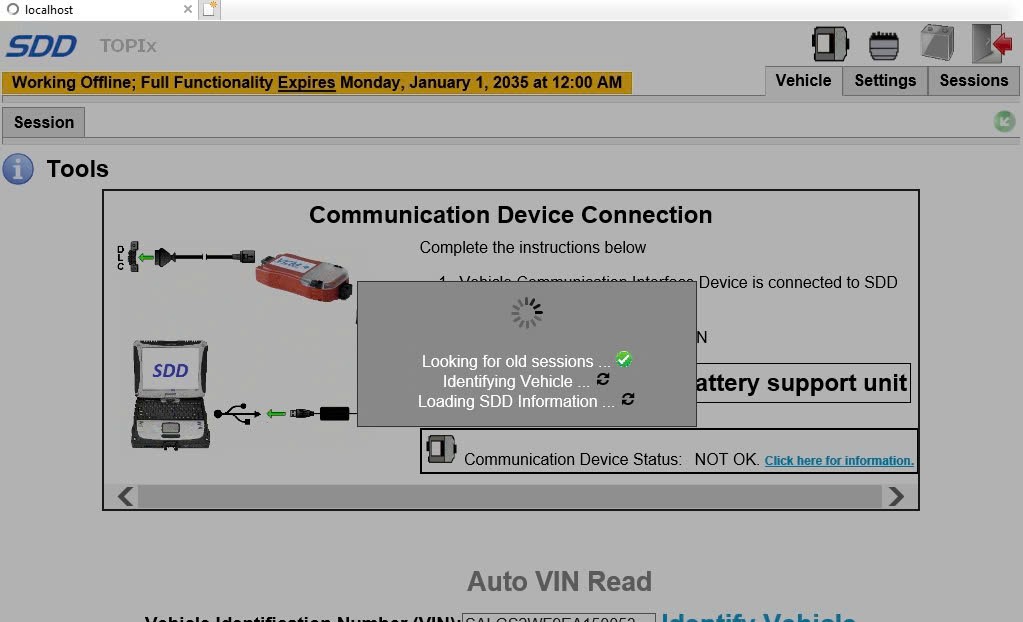
Task: Switch to the Settings tab
Action: click(x=884, y=81)
